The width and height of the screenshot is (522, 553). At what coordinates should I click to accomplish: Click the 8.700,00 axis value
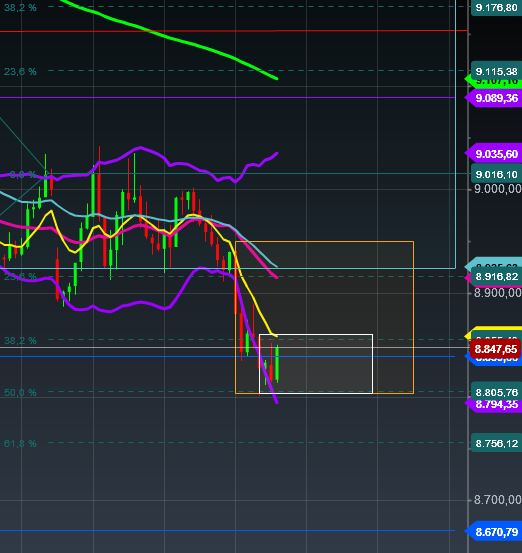(497, 500)
